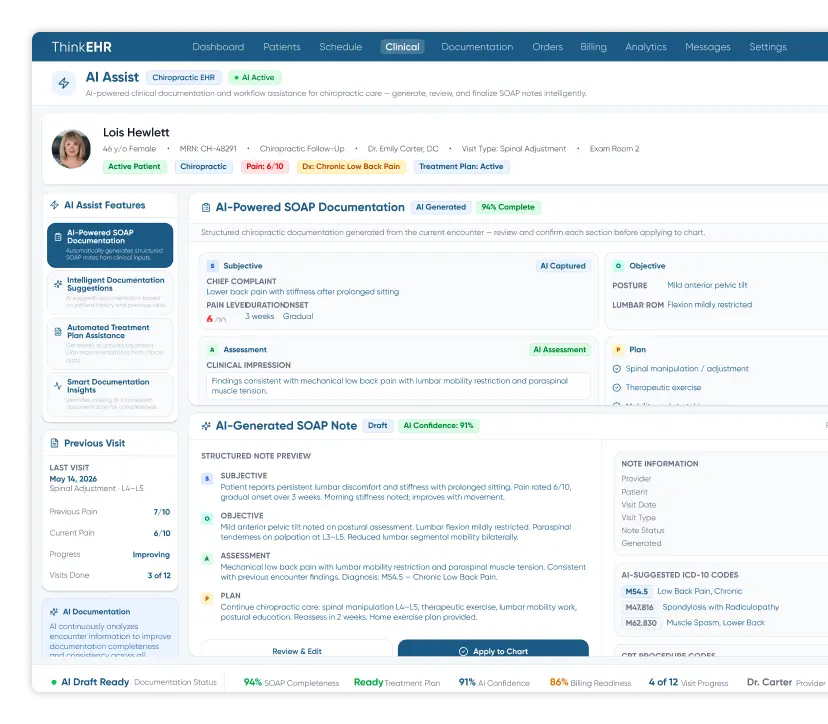Click the Active Patient tag
The image size is (828, 724).
click(x=134, y=166)
